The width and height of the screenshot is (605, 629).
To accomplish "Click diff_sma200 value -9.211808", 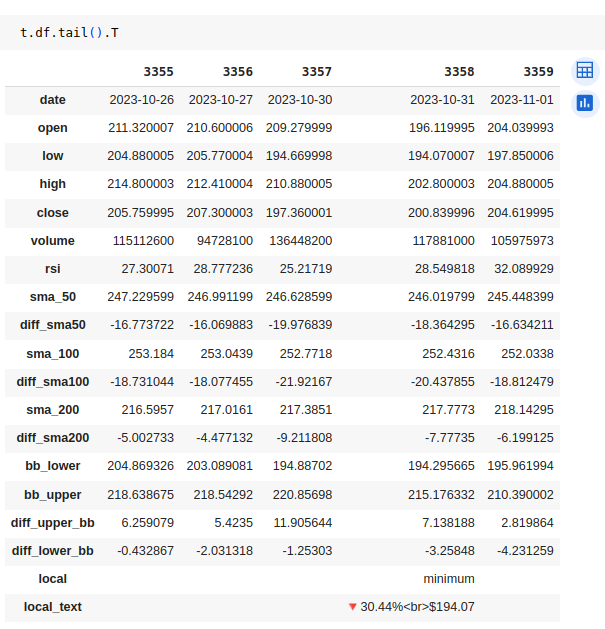I will pyautogui.click(x=304, y=438).
